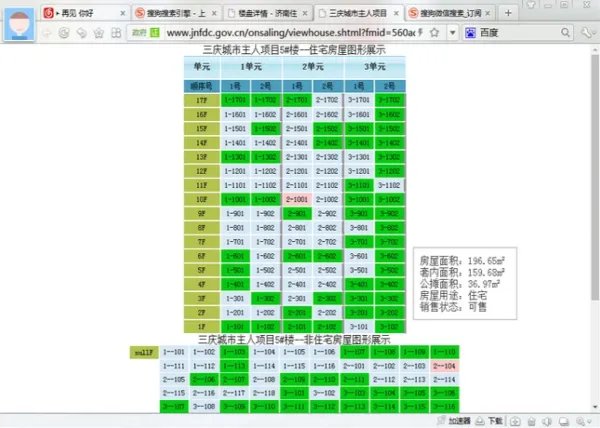Click cell 2-802
Viewport: 600px width, 428px height.
[x=327, y=228]
